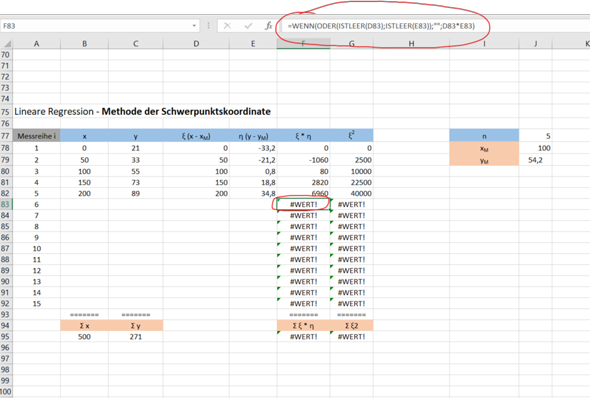The image size is (590, 398).
Task: Click cell with value 54,2
Action: click(535, 160)
